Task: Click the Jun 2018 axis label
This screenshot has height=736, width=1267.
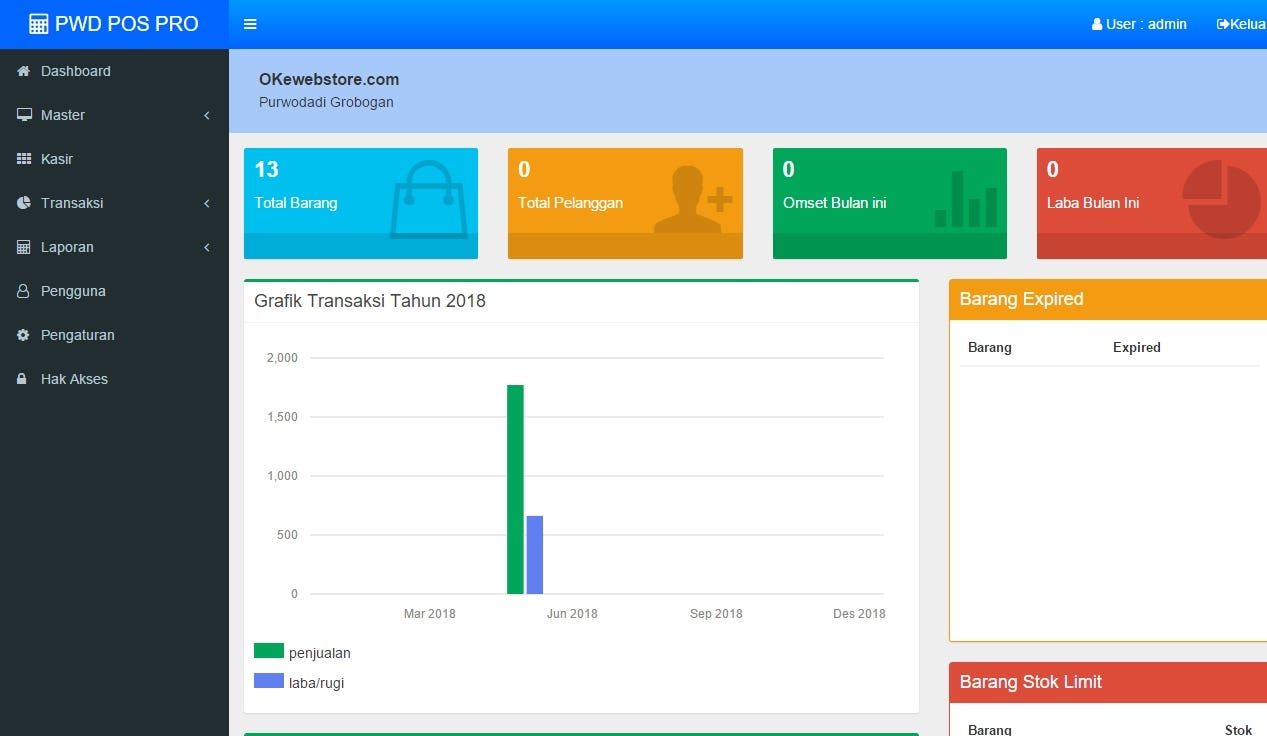Action: click(572, 613)
